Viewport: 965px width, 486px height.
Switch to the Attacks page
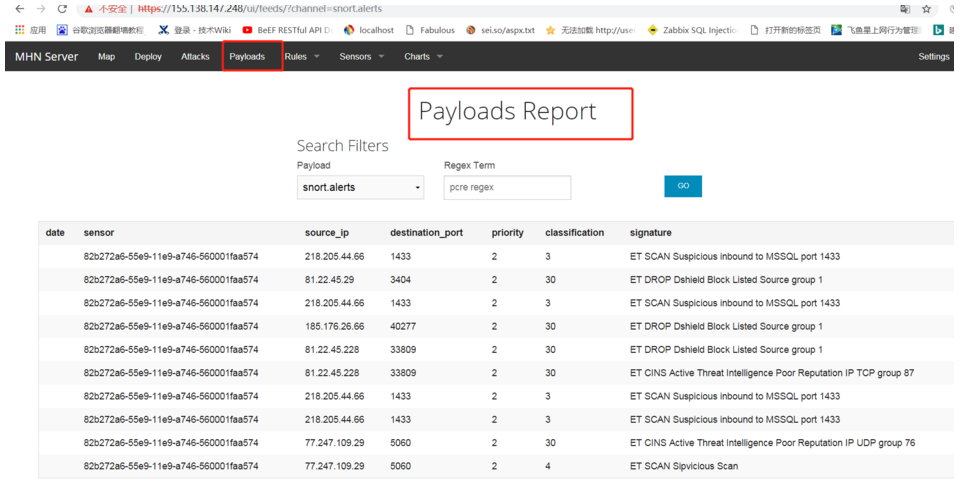(195, 57)
